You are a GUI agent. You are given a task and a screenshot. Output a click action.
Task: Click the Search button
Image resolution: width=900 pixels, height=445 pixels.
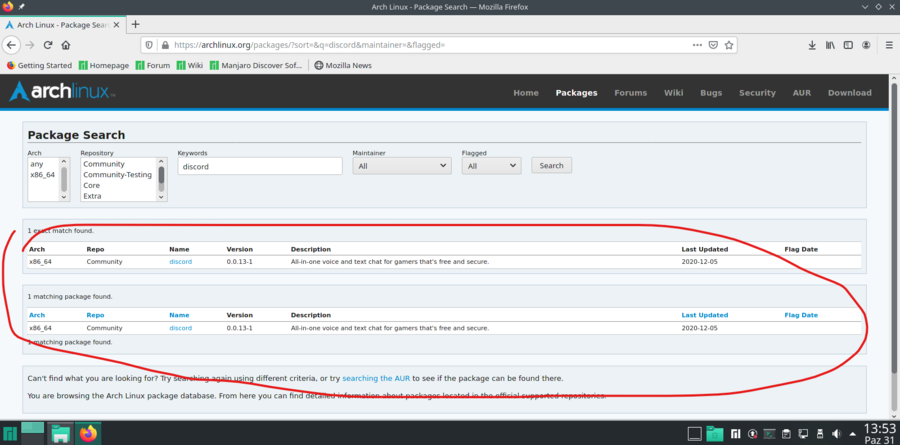click(552, 165)
